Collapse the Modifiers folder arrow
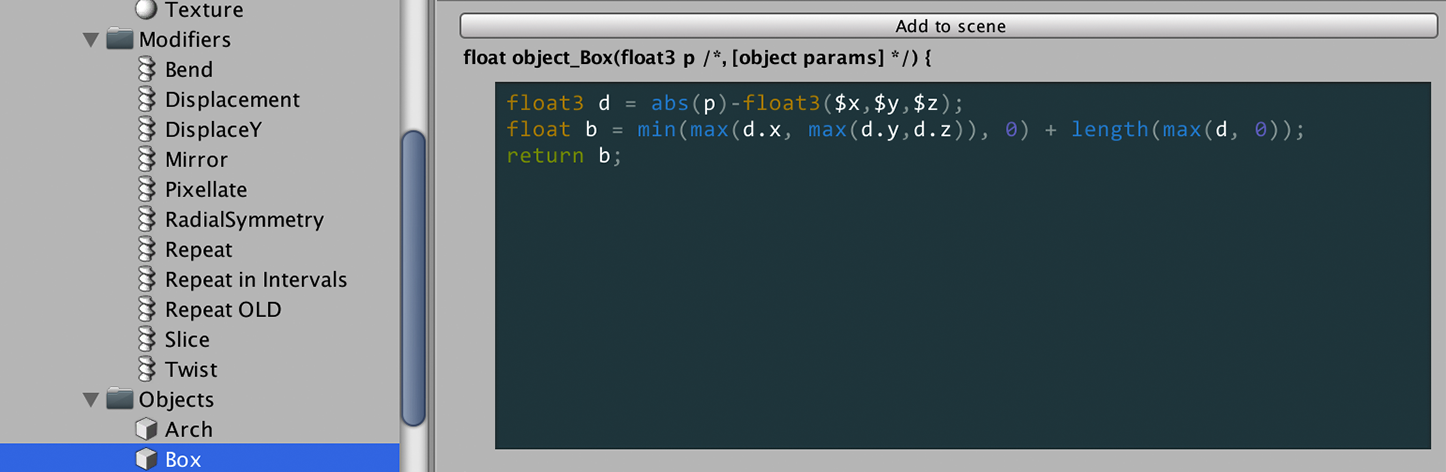Image resolution: width=1446 pixels, height=472 pixels. [91, 40]
